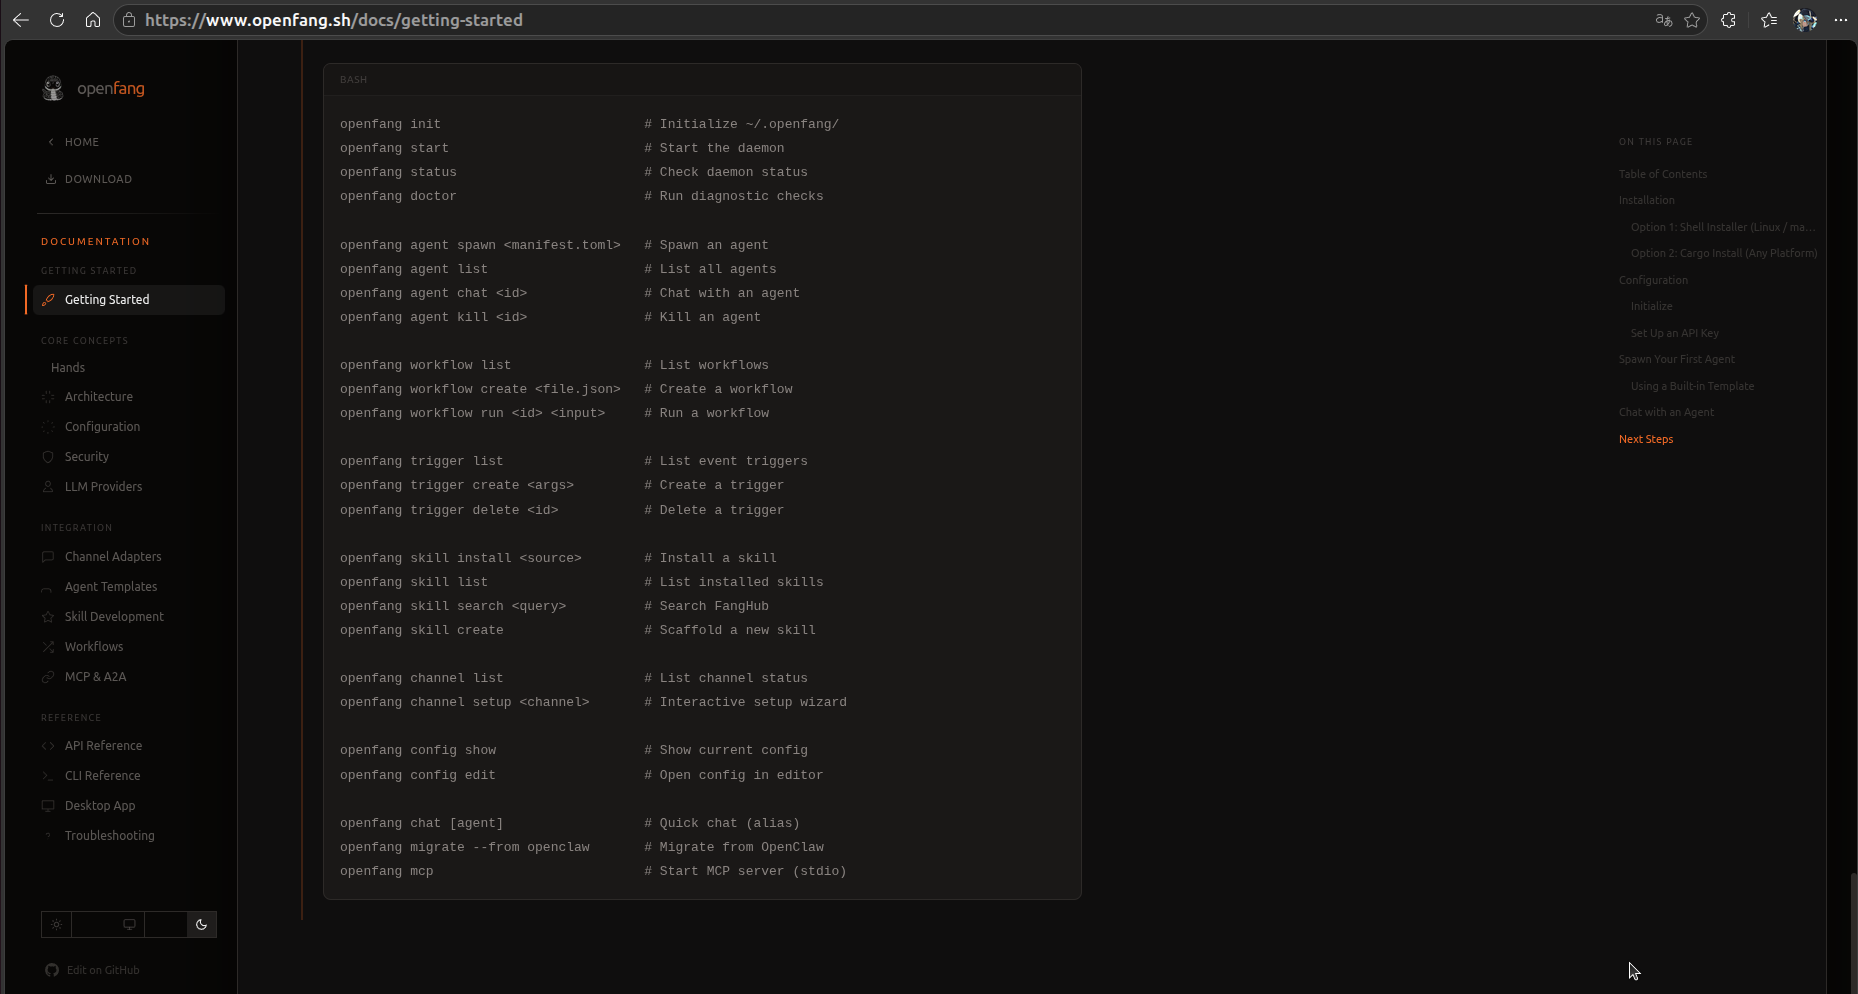This screenshot has height=994, width=1858.
Task: Click the GitHub icon beside Edit on GitHub
Action: pyautogui.click(x=52, y=970)
